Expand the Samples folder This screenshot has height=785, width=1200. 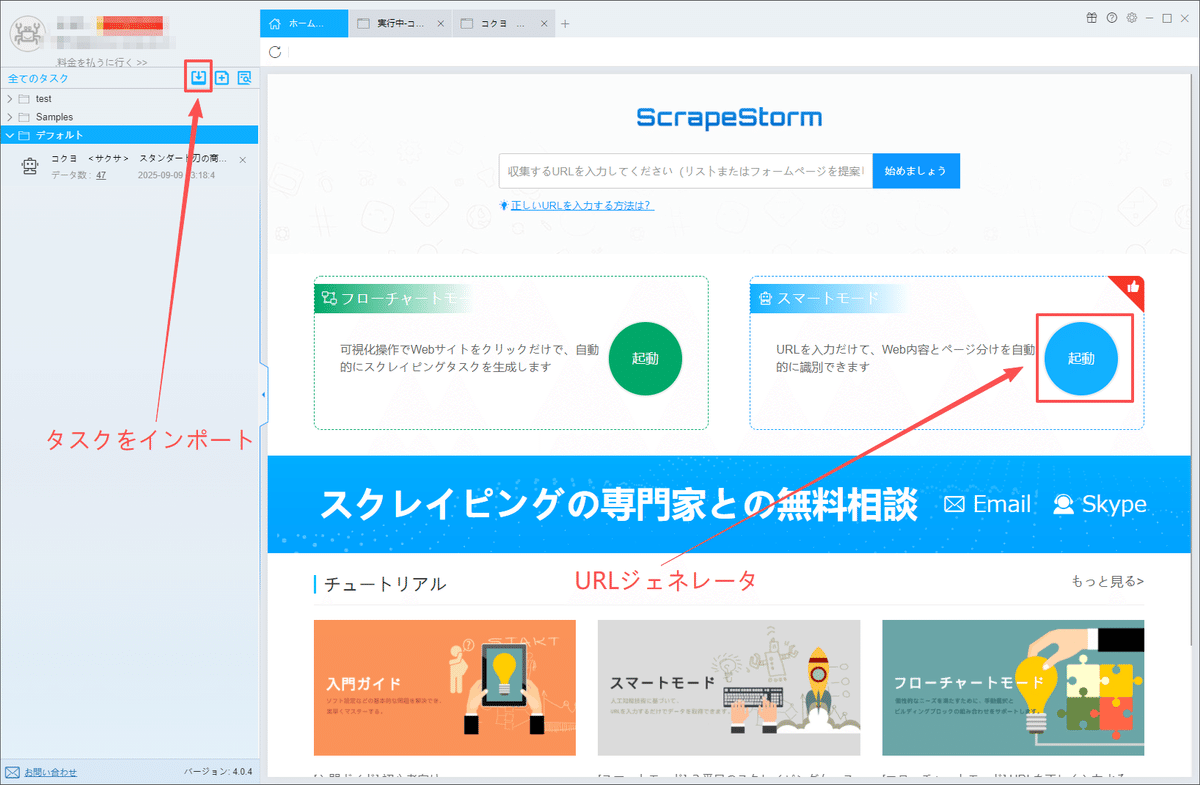(x=10, y=117)
